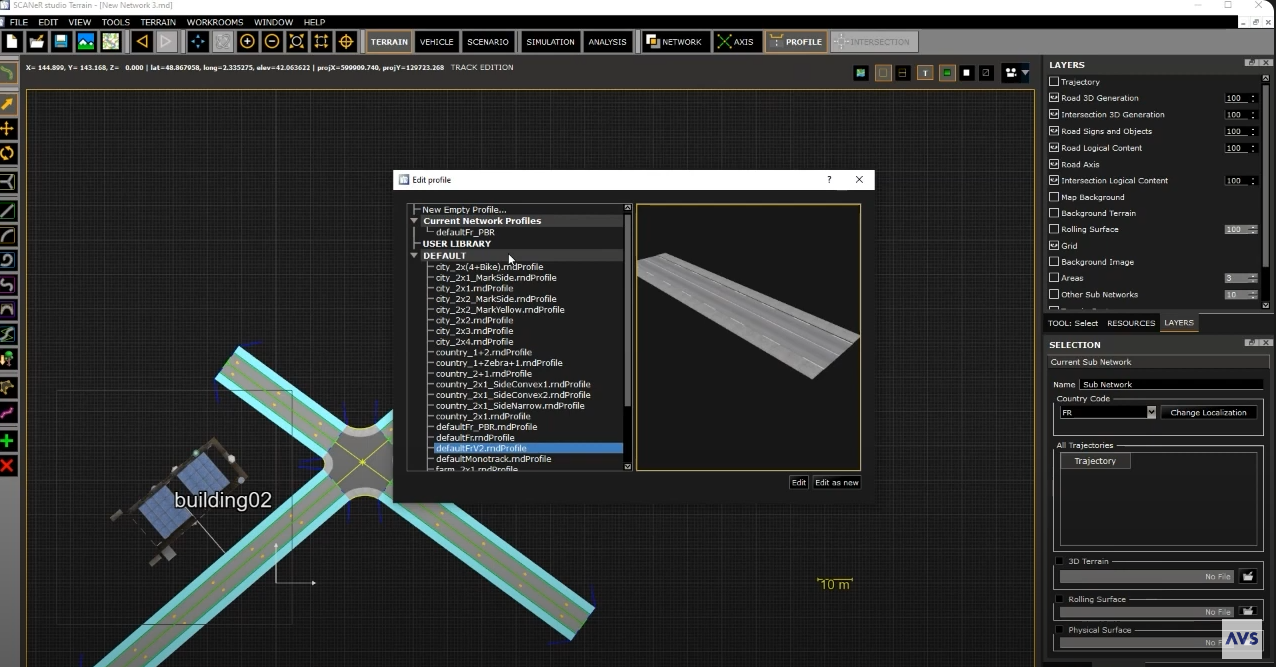The image size is (1276, 667).
Task: Switch to the SCENARIO mode tab
Action: pos(488,42)
